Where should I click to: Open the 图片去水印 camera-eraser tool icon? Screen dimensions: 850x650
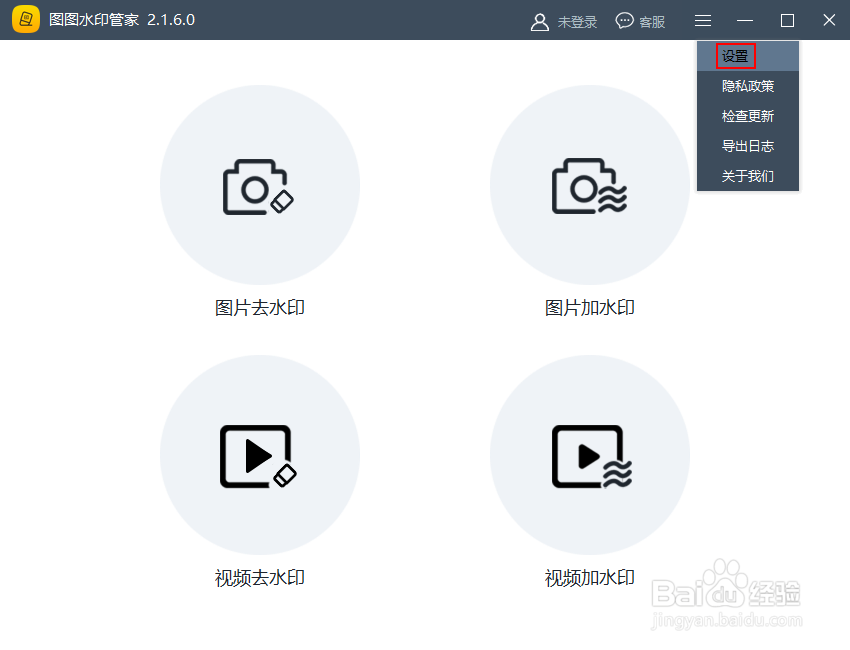pos(260,185)
